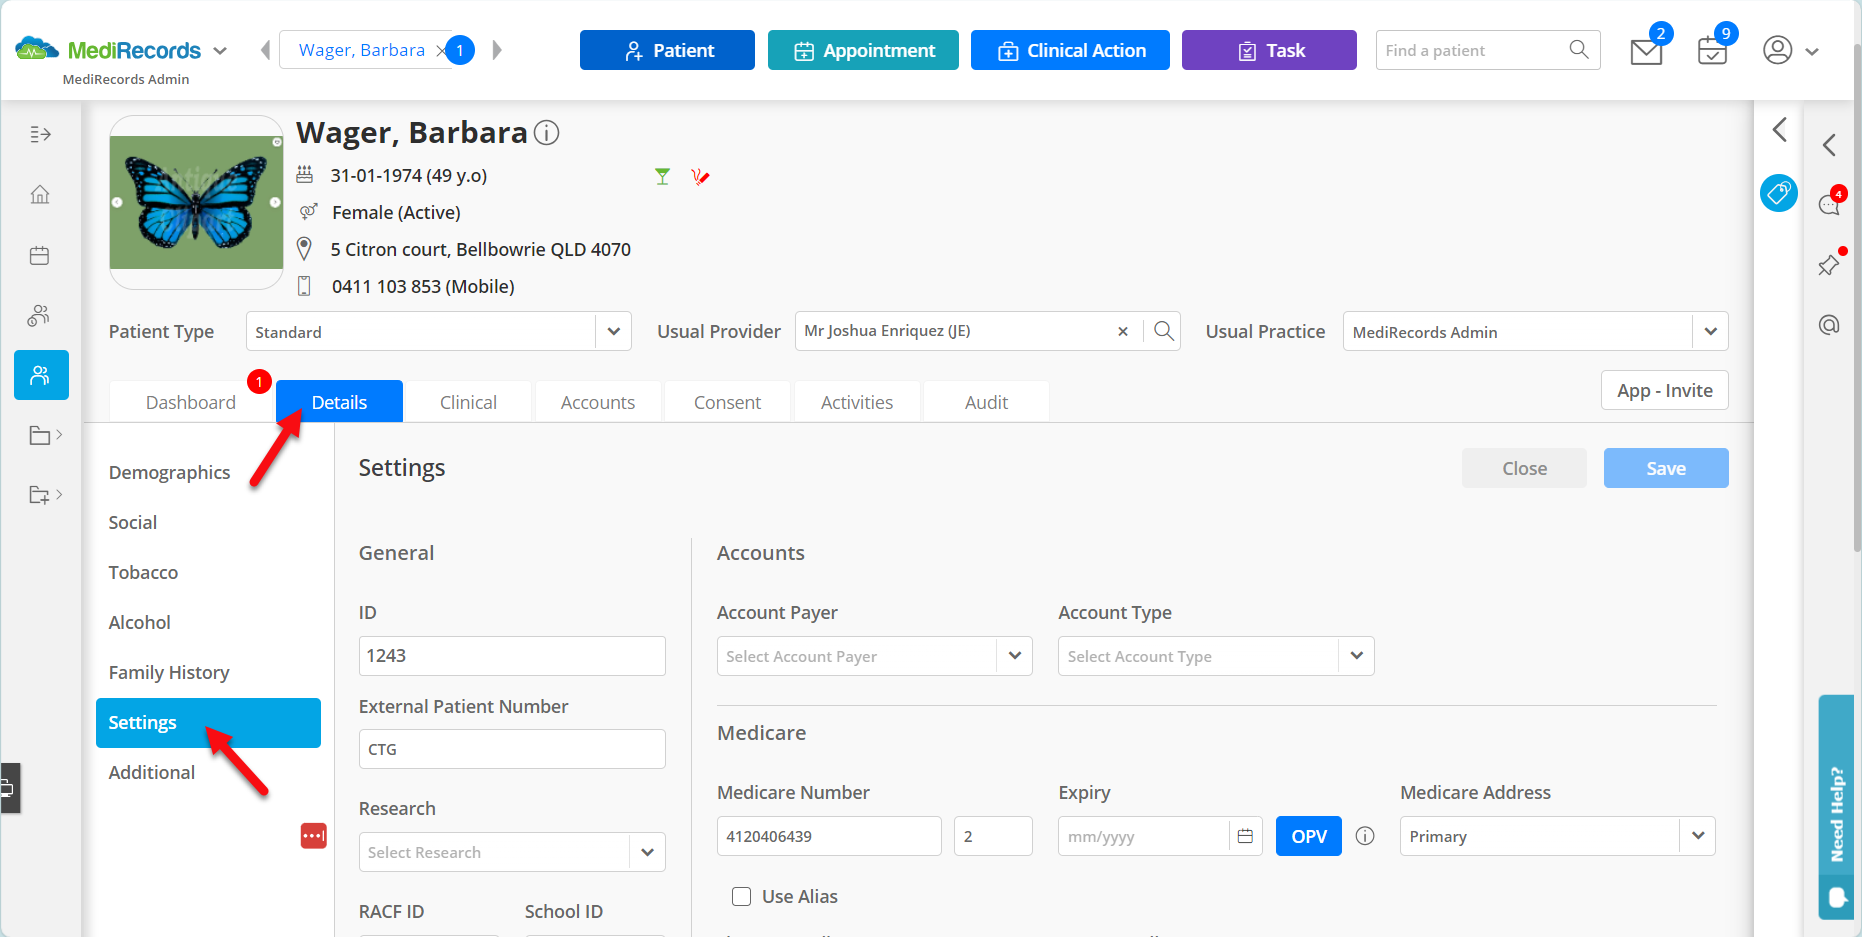Open the Select Account Payer dropdown
Screen dimensions: 1862x937
[x=1014, y=656]
